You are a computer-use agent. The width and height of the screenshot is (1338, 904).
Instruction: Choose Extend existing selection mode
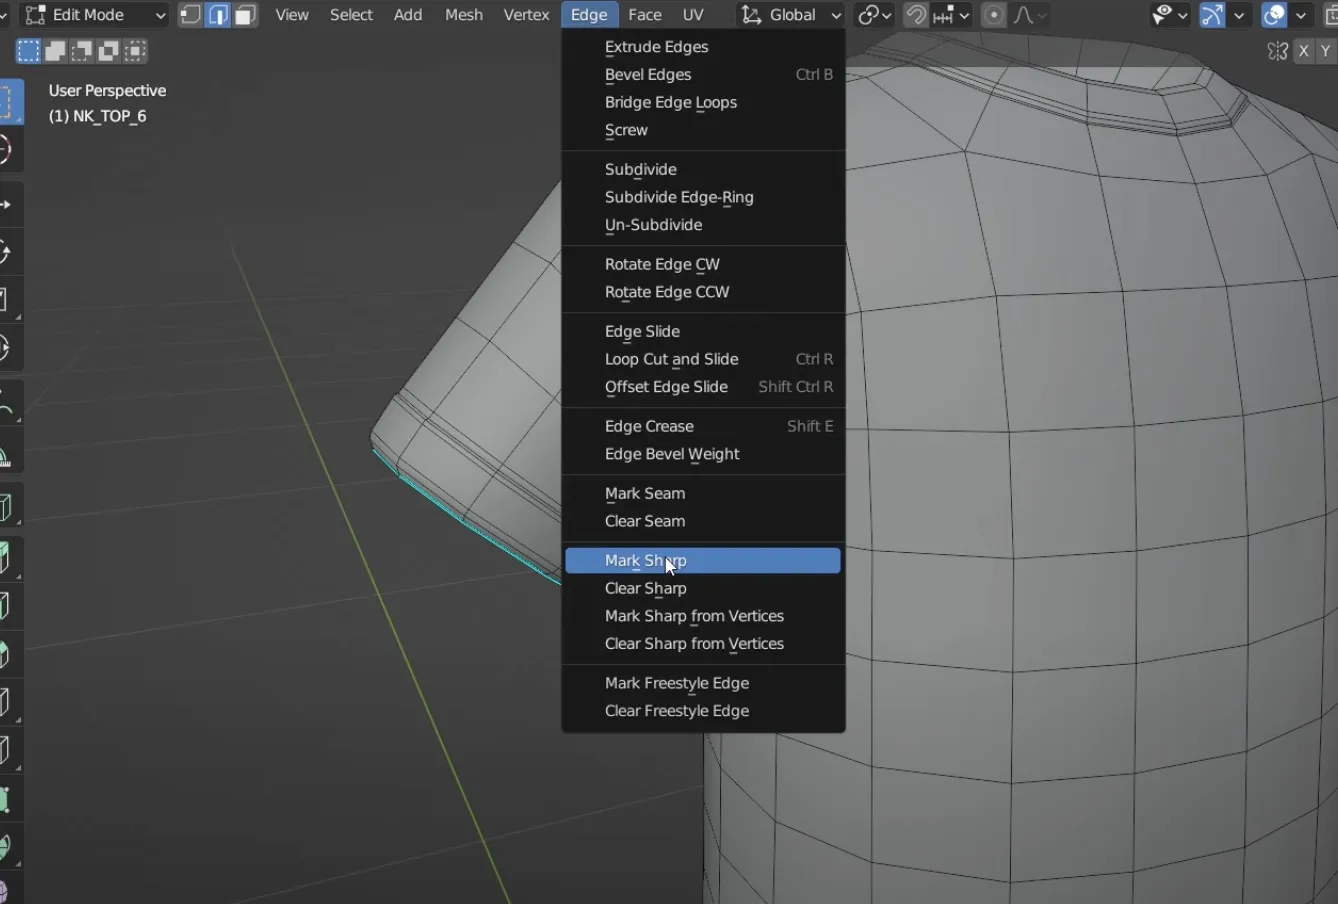[55, 51]
